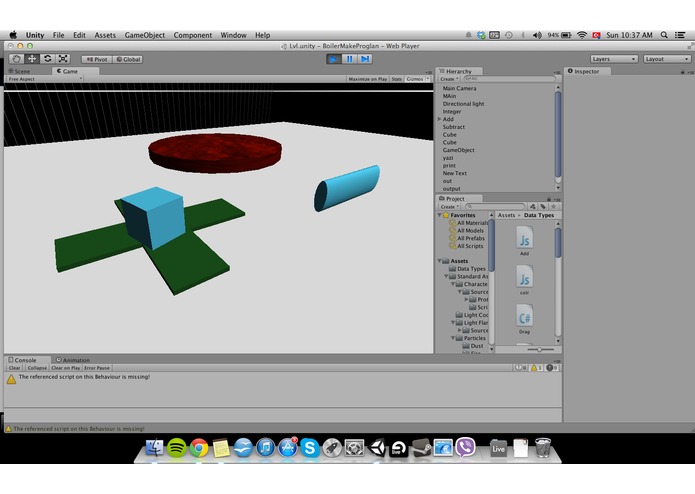
Task: Open the Layout dropdown
Action: click(x=667, y=59)
